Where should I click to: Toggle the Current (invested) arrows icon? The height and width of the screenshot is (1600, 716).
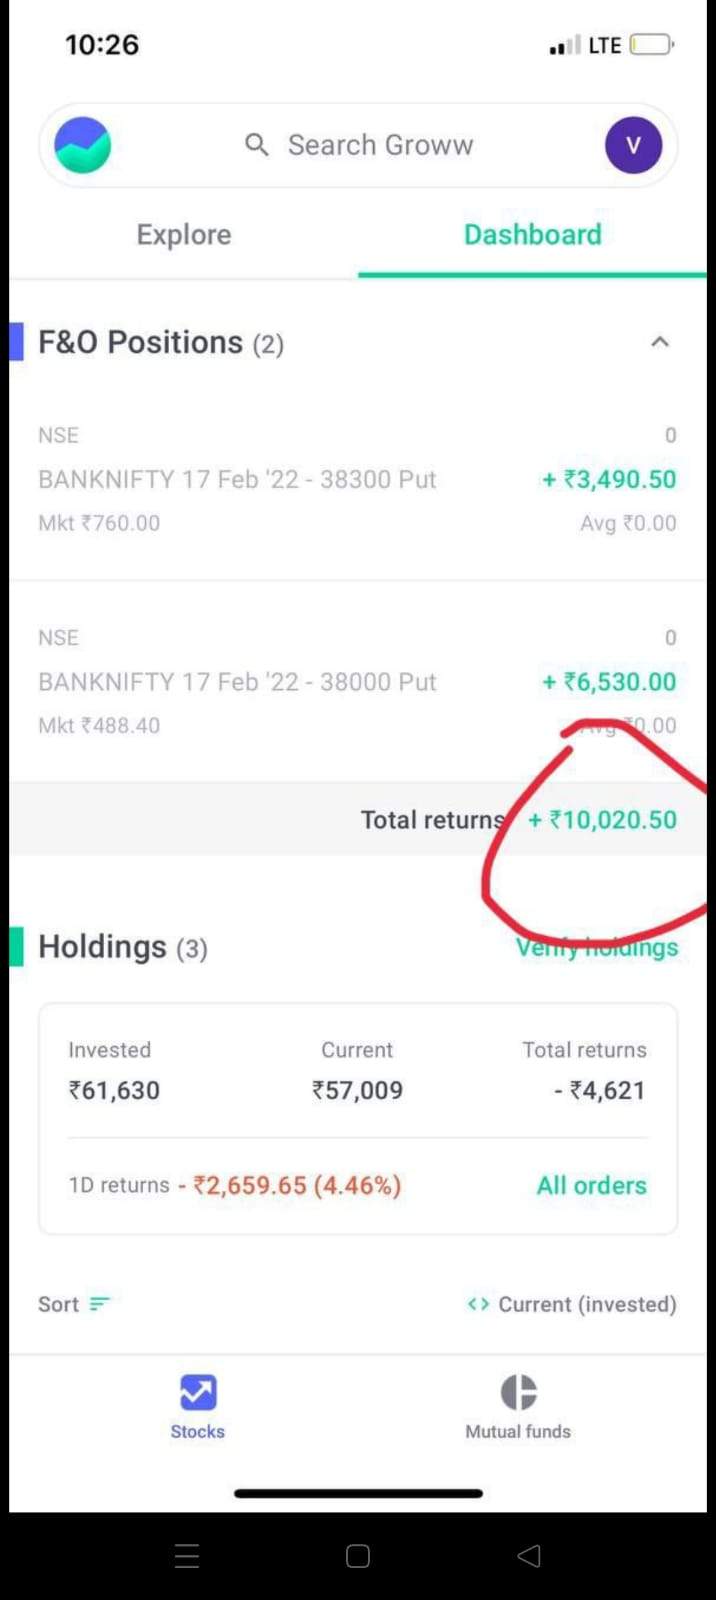point(478,1304)
